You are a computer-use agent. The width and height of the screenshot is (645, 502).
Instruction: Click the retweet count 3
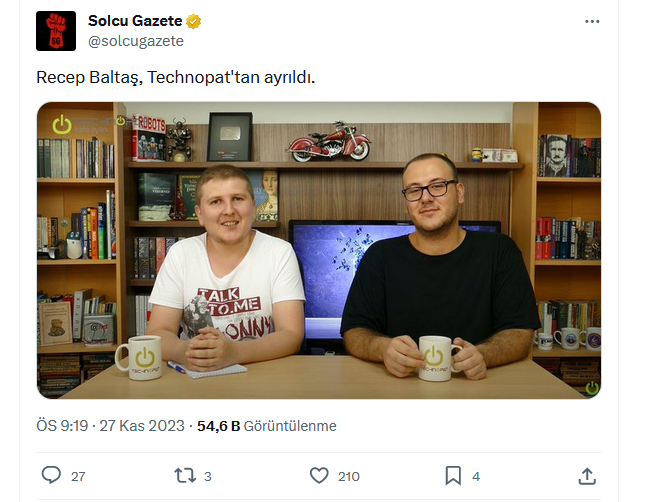point(208,476)
